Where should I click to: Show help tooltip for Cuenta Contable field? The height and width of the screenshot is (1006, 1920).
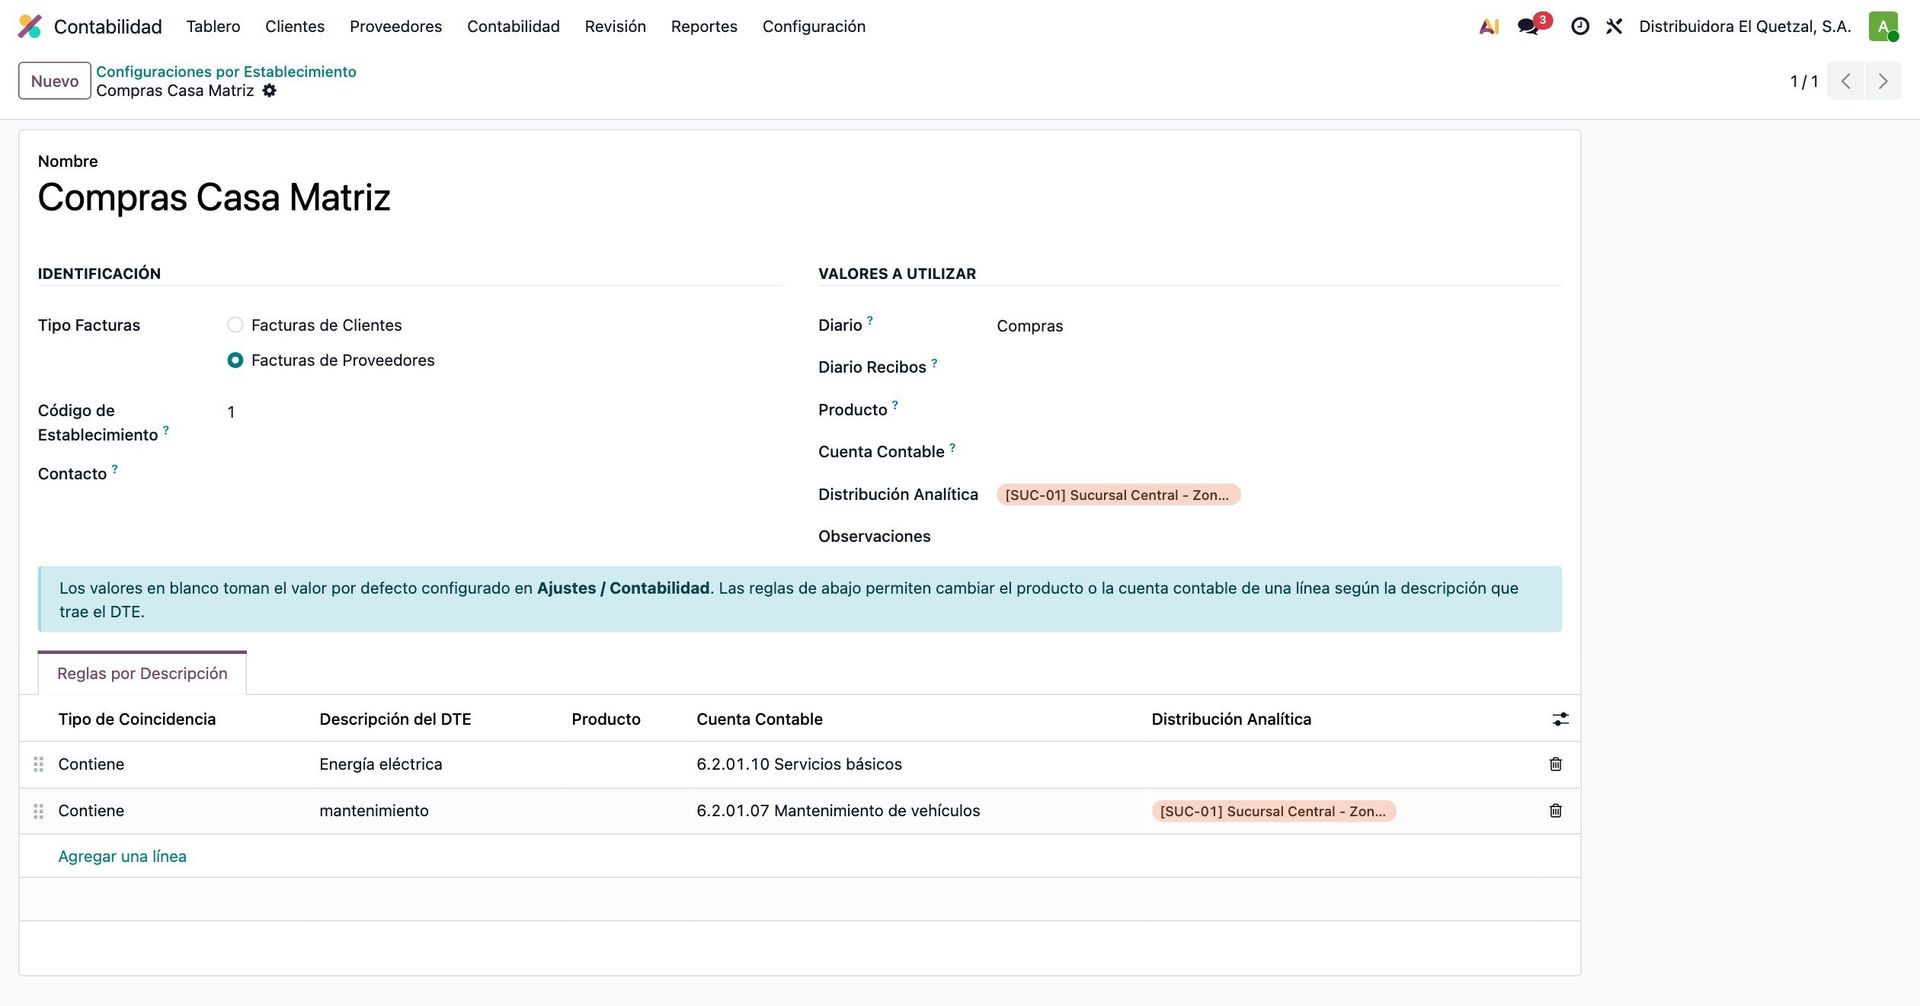coord(952,447)
